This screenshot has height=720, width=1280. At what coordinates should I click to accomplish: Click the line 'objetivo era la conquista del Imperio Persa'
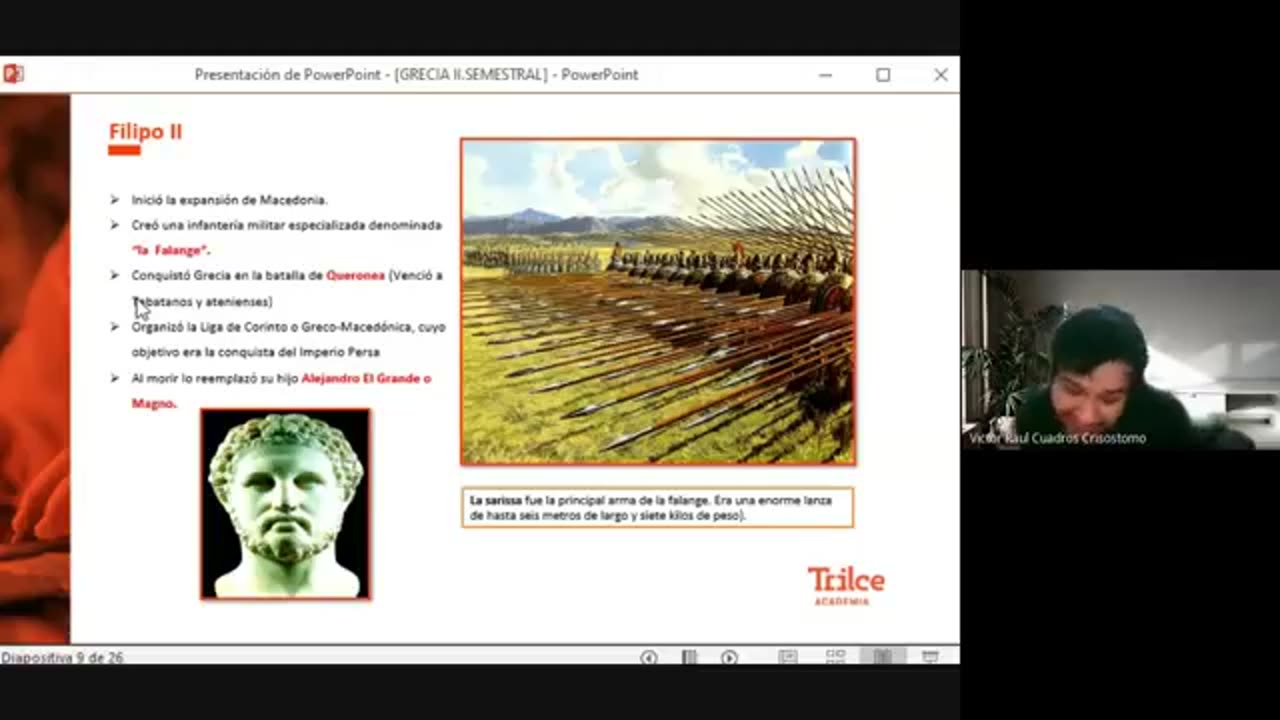point(255,353)
